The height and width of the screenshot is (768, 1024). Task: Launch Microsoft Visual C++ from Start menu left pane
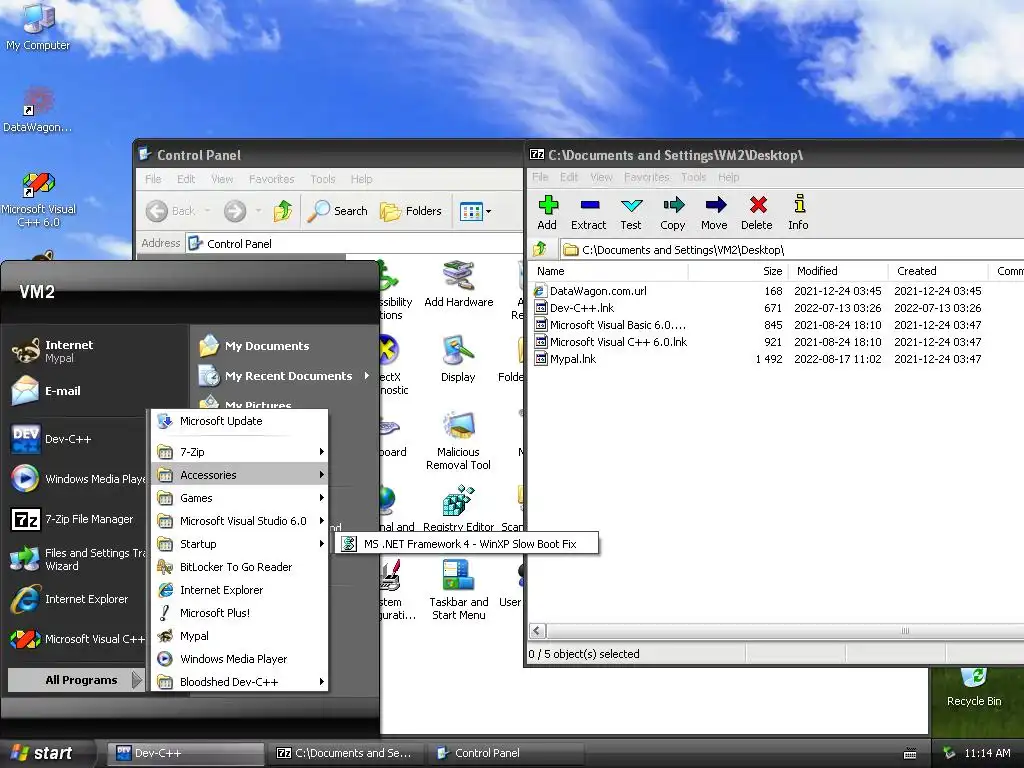point(78,639)
